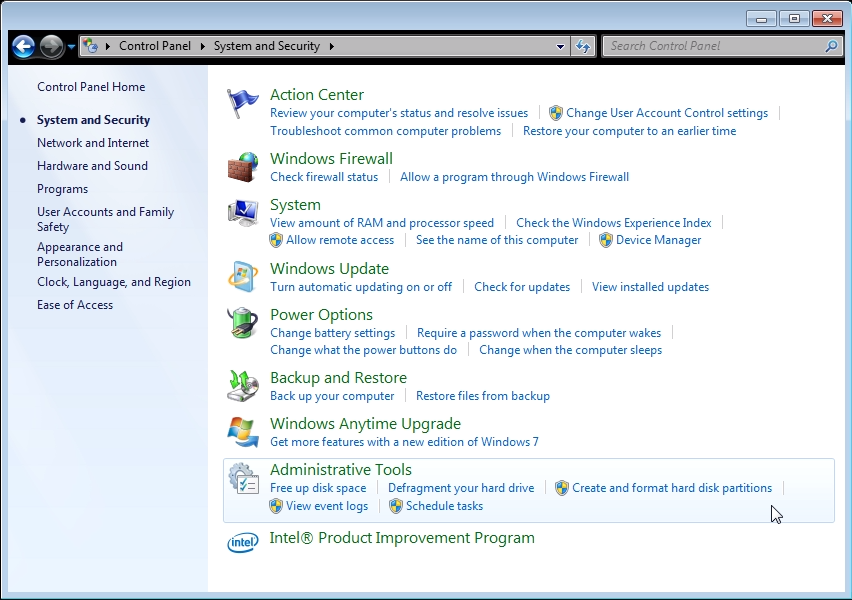
Task: Open Defragment your hard drive link
Action: coord(461,488)
